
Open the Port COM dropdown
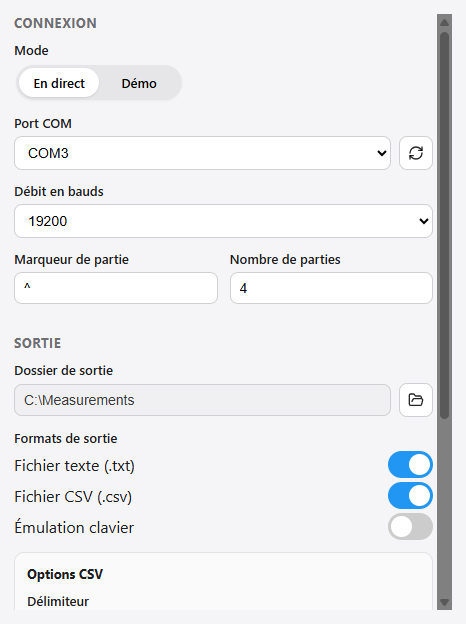[202, 153]
